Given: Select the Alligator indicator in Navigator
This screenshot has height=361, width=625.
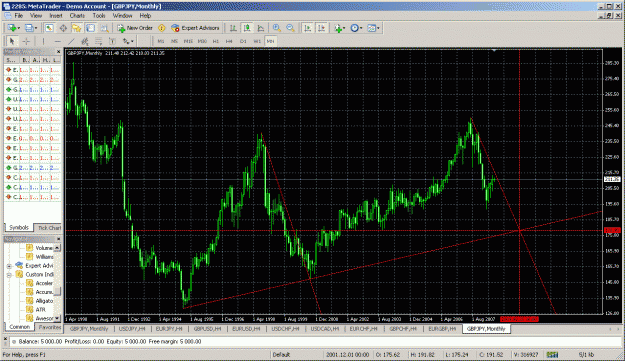Looking at the screenshot, I should point(40,301).
